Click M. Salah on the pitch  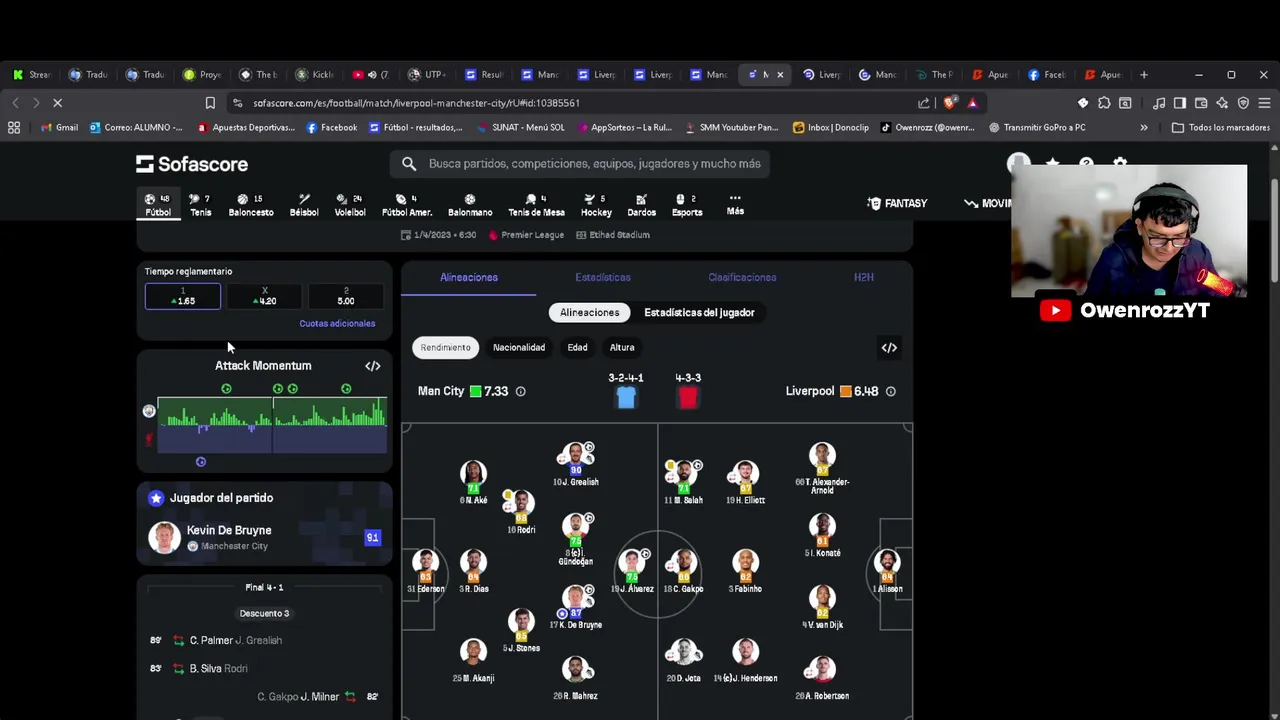(x=684, y=482)
